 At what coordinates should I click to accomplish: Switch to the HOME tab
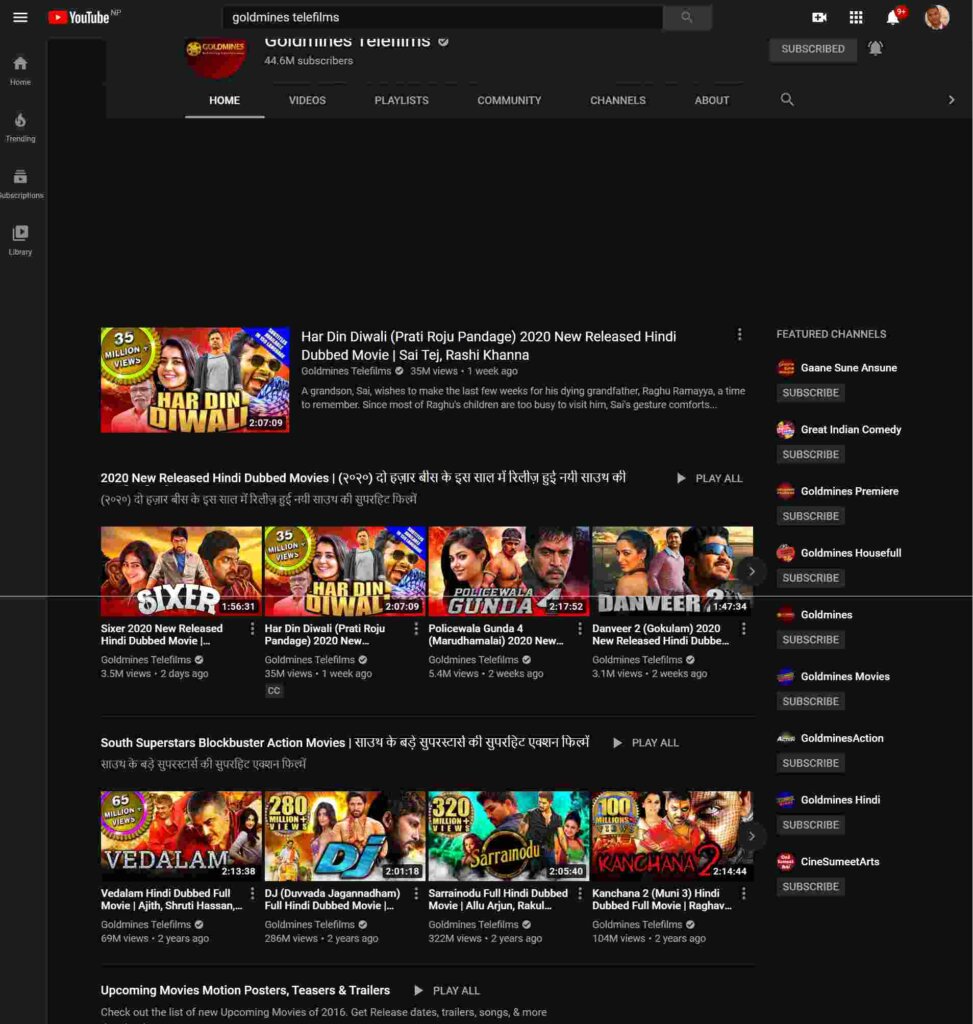pos(225,100)
